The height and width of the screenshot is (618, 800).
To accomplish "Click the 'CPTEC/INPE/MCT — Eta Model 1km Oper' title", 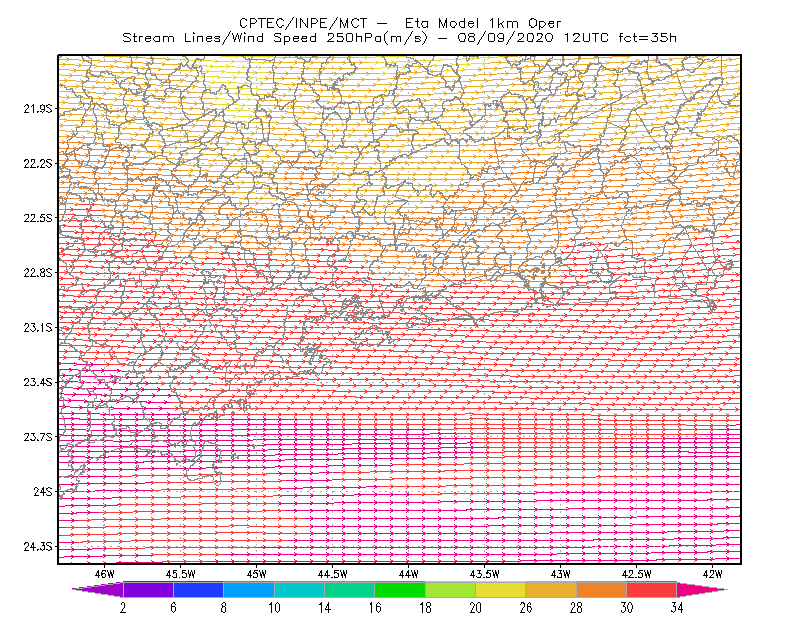I will pyautogui.click(x=400, y=23).
